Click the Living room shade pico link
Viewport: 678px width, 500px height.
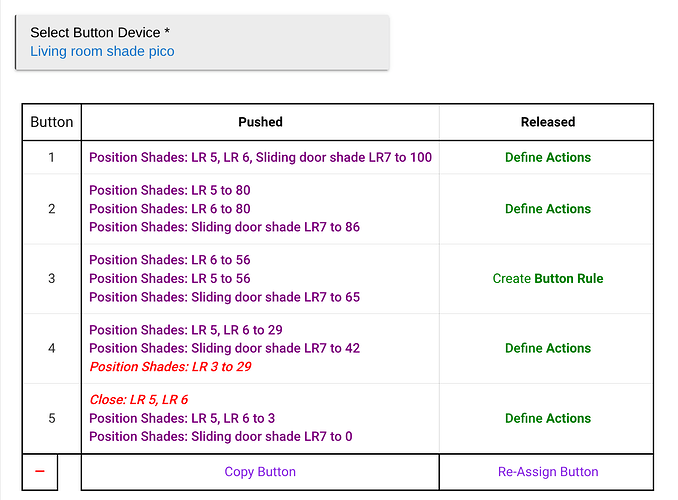pos(102,51)
